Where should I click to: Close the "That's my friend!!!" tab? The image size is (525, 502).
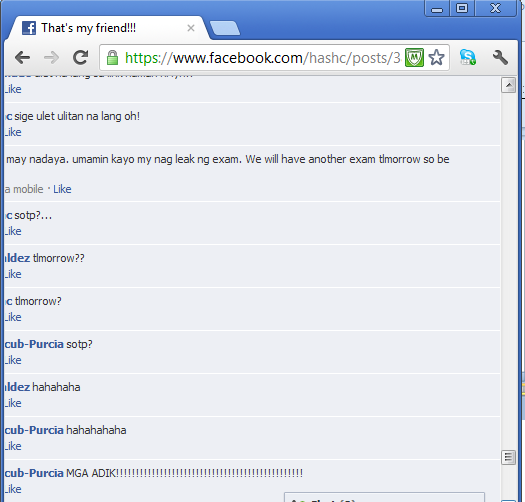point(191,28)
